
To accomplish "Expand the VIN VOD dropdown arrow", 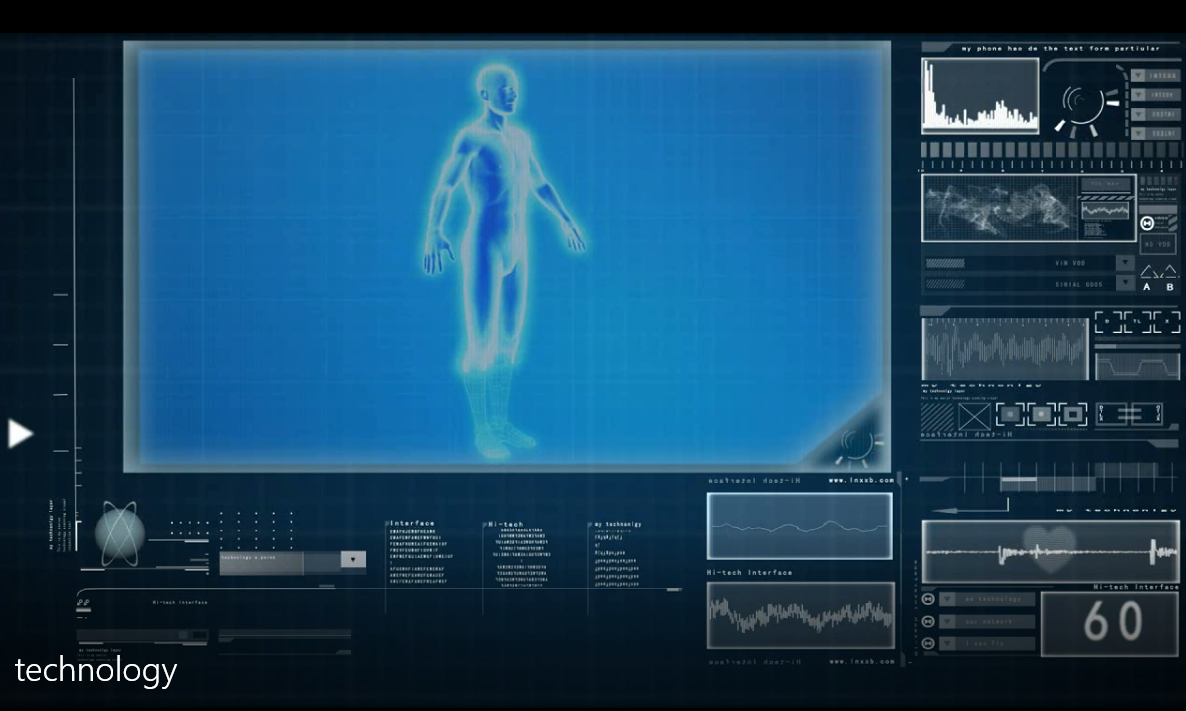I will click(x=1125, y=262).
